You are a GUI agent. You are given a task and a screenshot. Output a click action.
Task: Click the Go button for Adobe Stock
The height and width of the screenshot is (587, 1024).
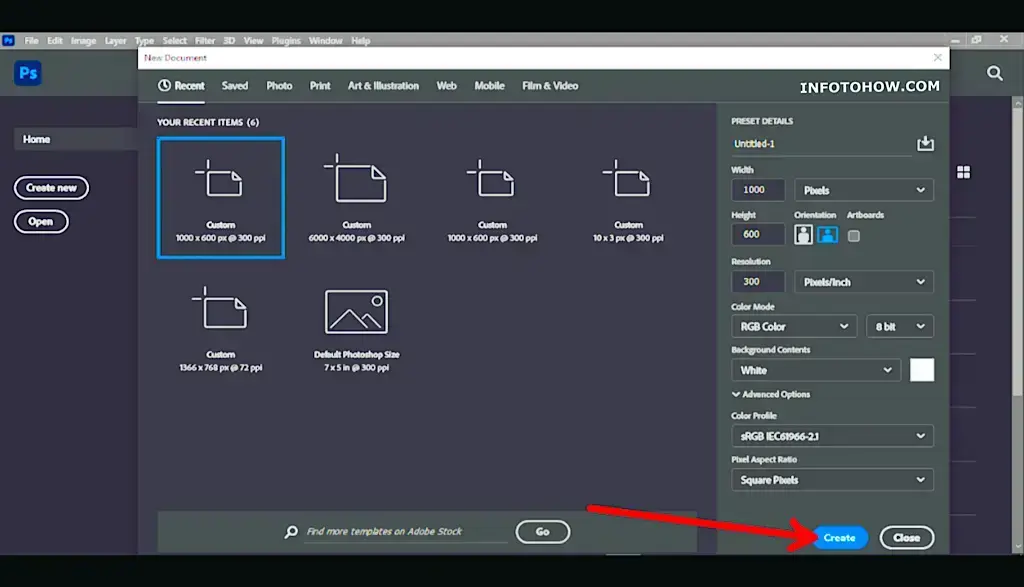tap(543, 532)
